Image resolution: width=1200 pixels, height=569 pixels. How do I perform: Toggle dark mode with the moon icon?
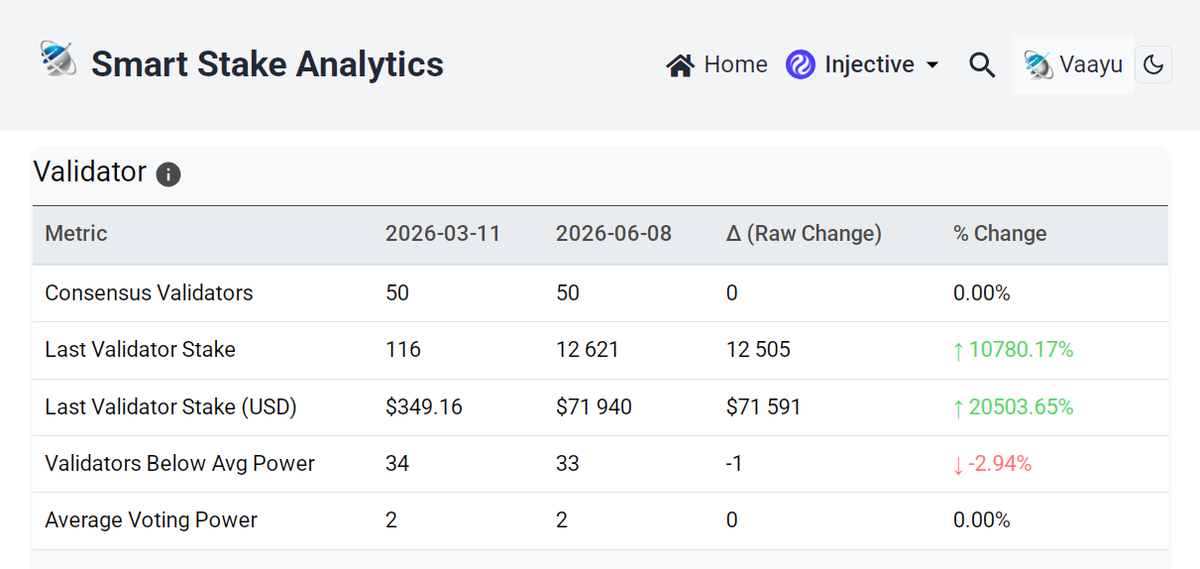(1153, 65)
